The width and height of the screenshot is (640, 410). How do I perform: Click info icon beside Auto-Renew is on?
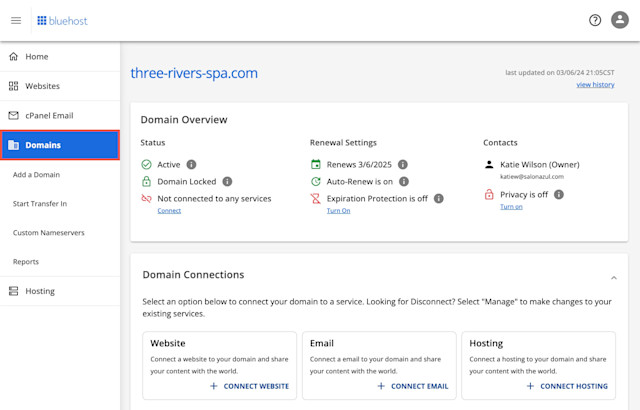pyautogui.click(x=404, y=182)
